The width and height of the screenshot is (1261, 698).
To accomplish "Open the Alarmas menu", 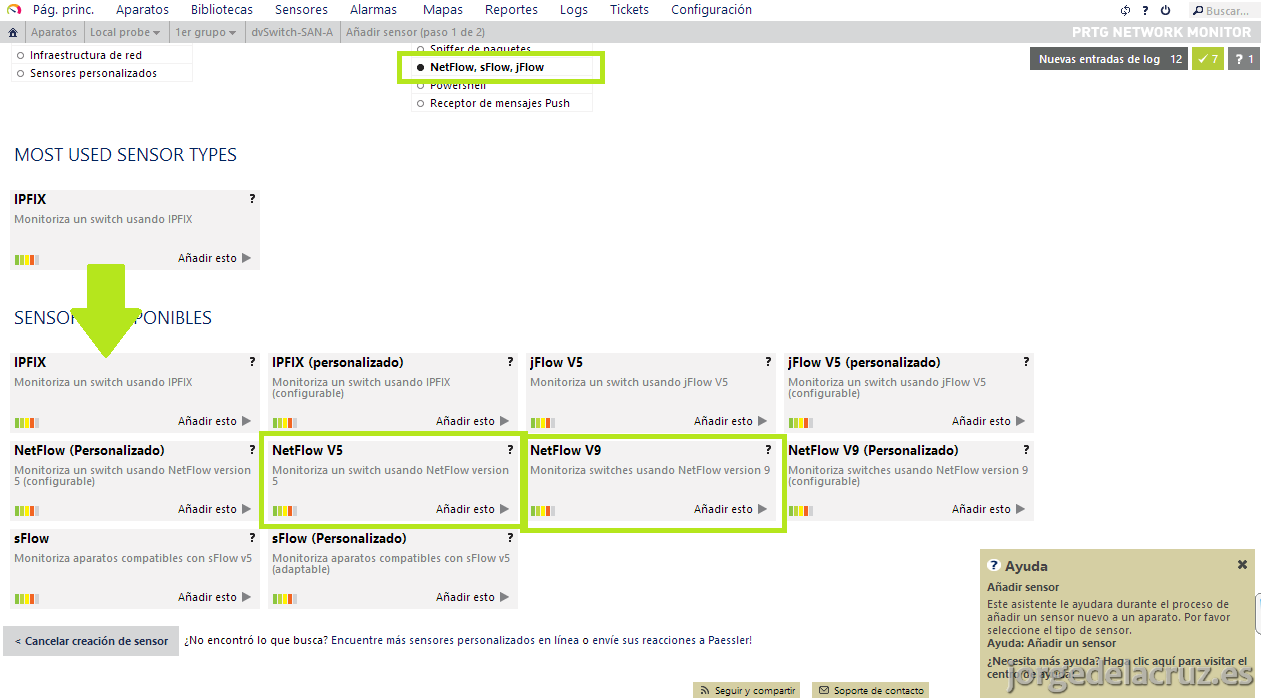I will click(x=374, y=10).
